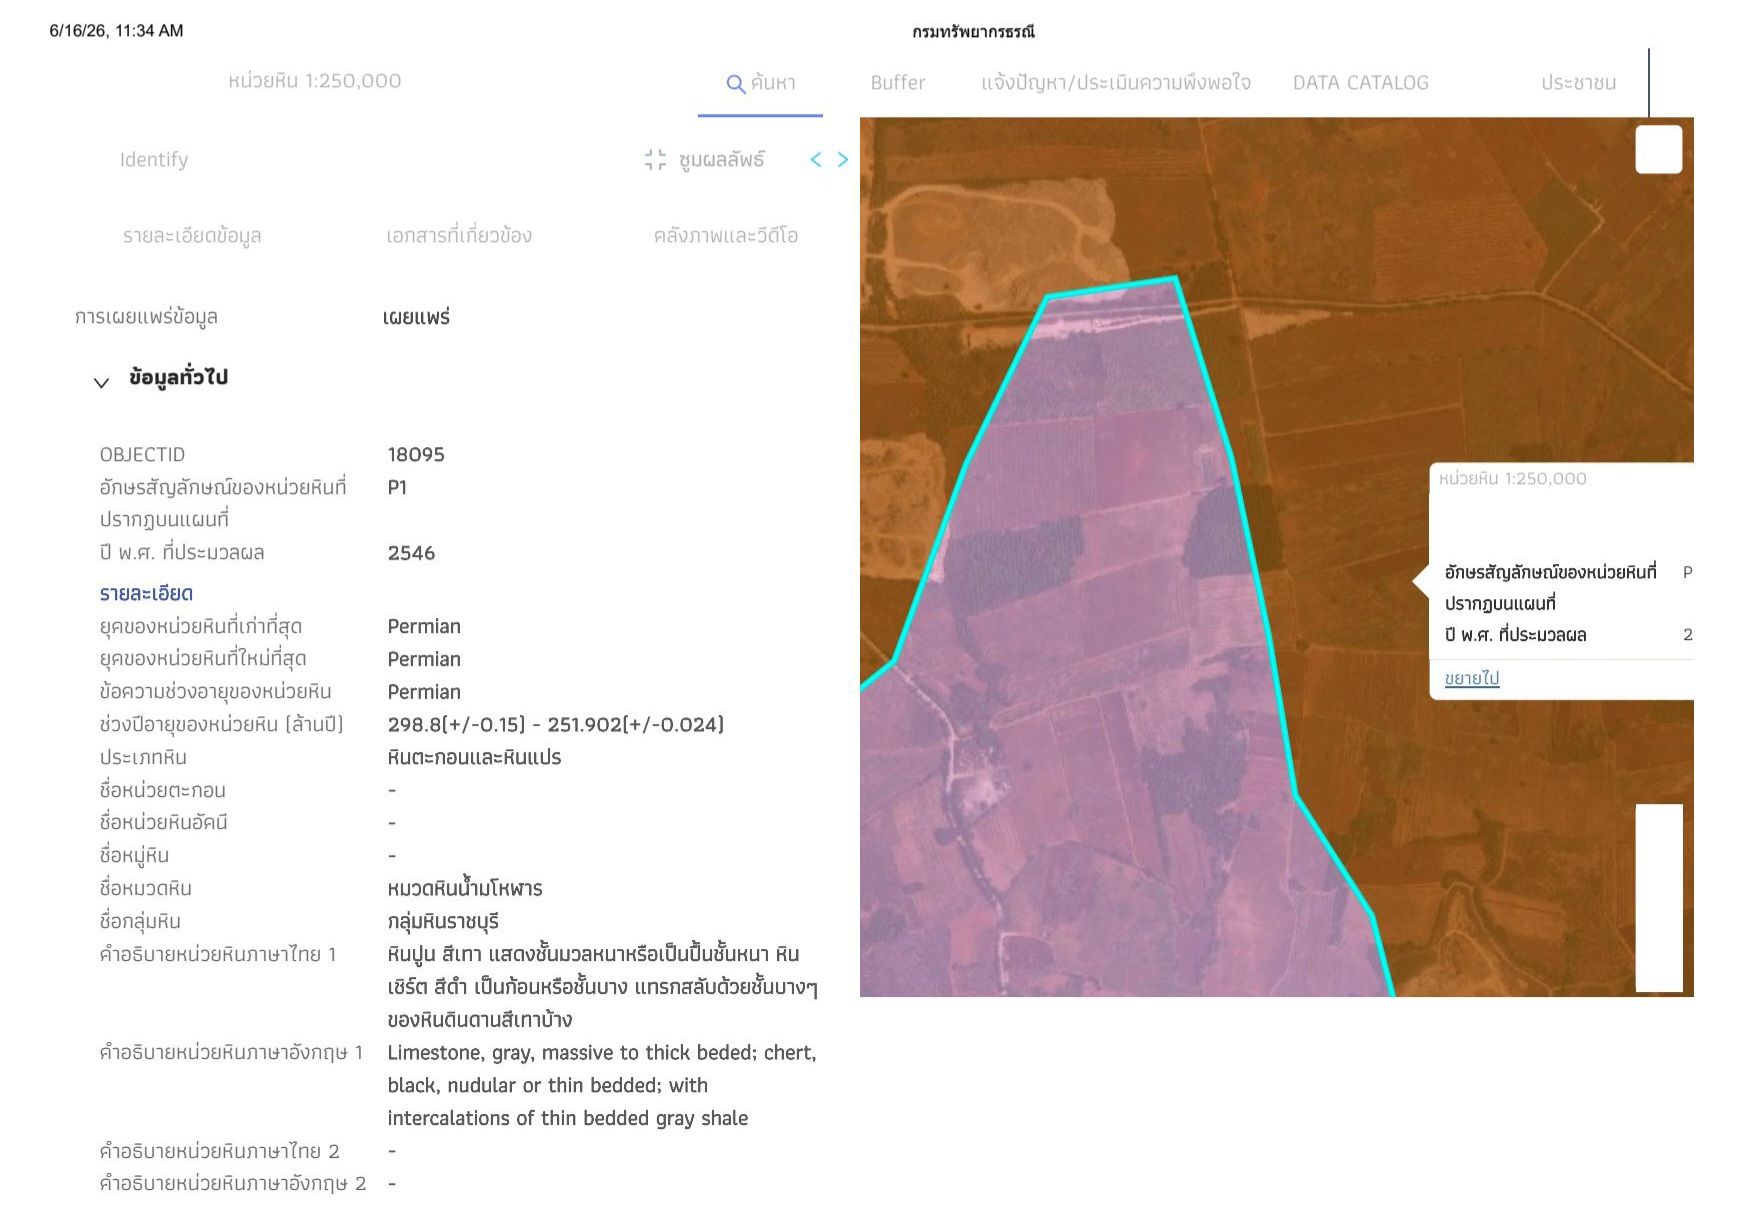Switch to รายละเอียดข้อมูล tab

tap(192, 236)
